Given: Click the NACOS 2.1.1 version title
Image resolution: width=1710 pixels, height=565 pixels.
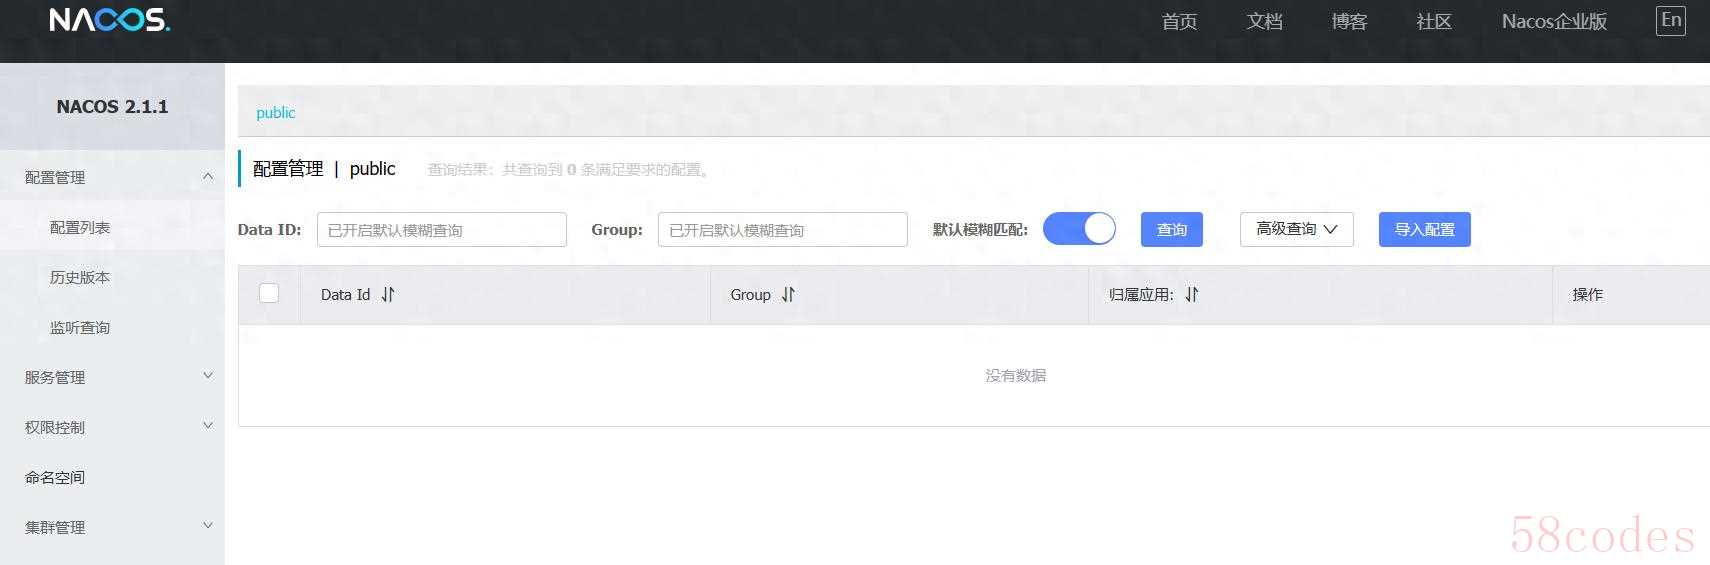Looking at the screenshot, I should click(x=112, y=106).
